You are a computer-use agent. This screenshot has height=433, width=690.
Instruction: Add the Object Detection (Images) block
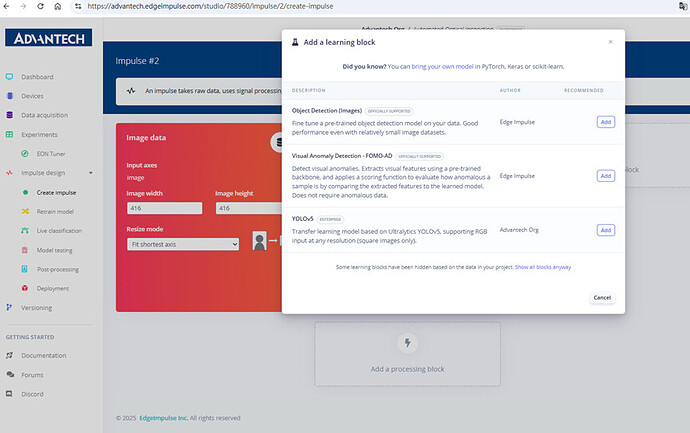pos(606,122)
